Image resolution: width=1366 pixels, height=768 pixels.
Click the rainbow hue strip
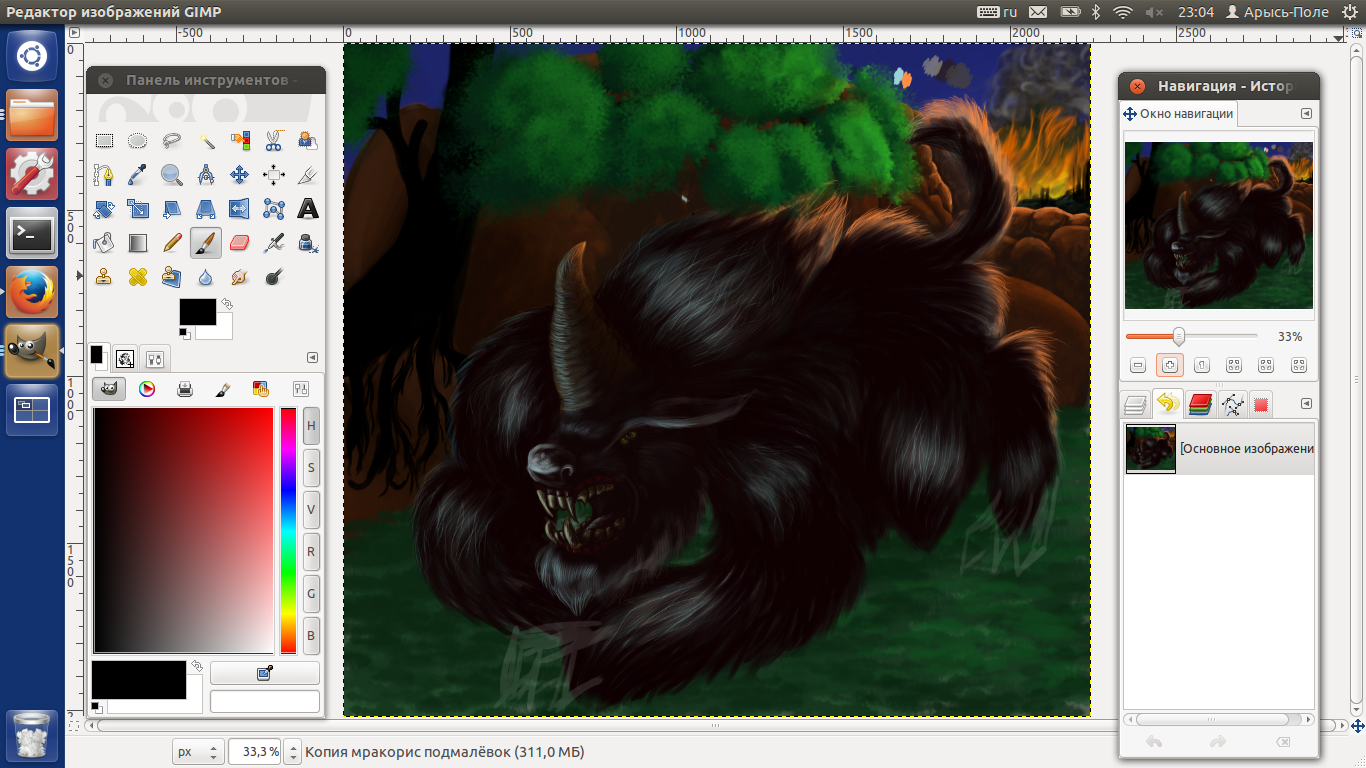click(288, 530)
